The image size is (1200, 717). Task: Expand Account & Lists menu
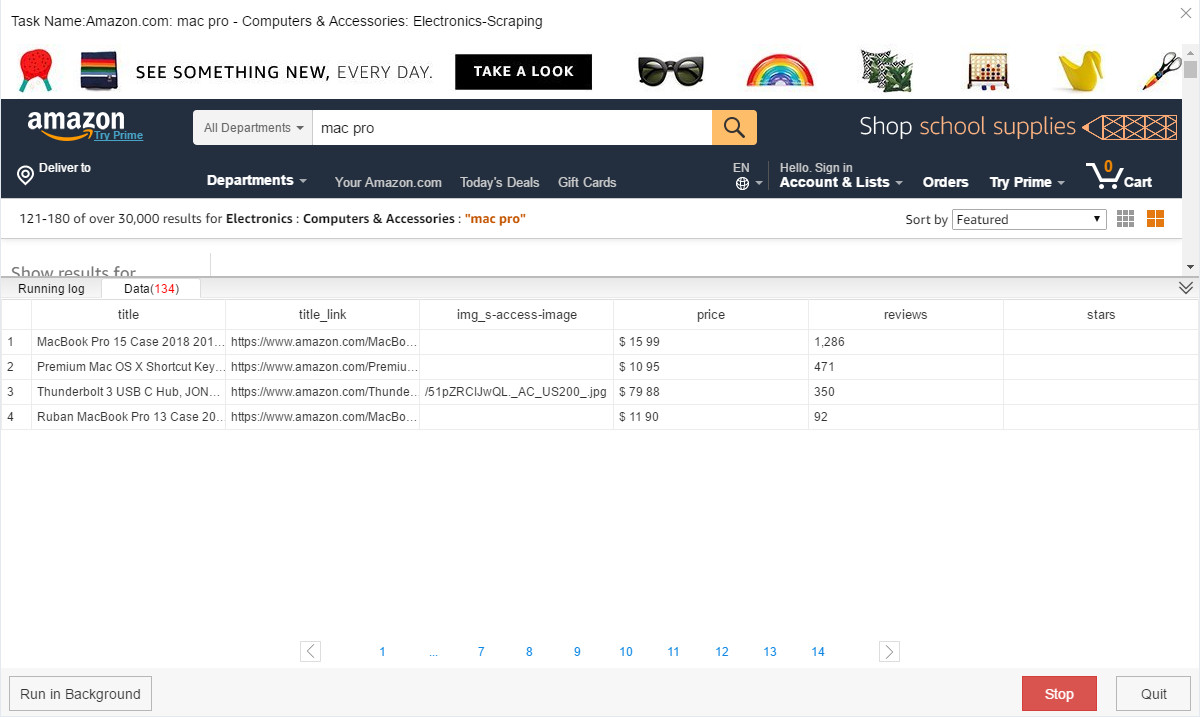841,182
